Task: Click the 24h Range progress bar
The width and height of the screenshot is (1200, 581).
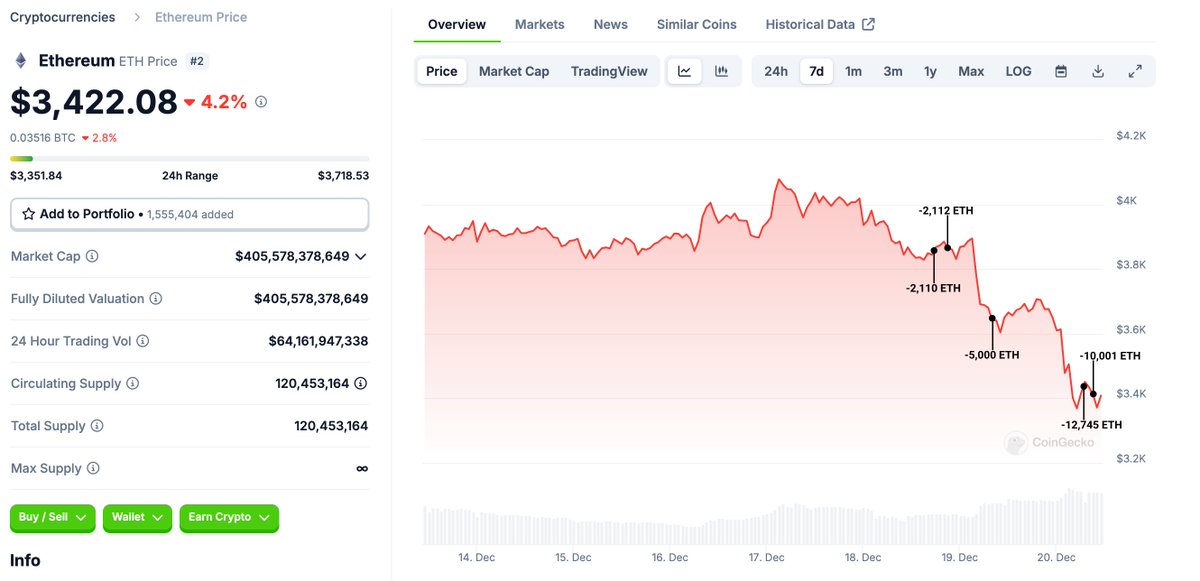Action: coord(190,158)
